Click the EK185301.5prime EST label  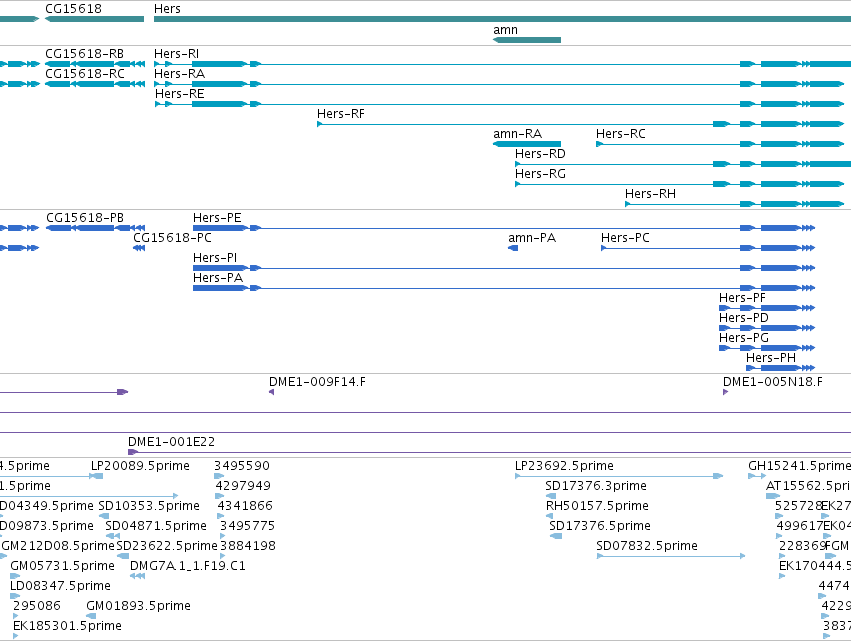(67, 627)
